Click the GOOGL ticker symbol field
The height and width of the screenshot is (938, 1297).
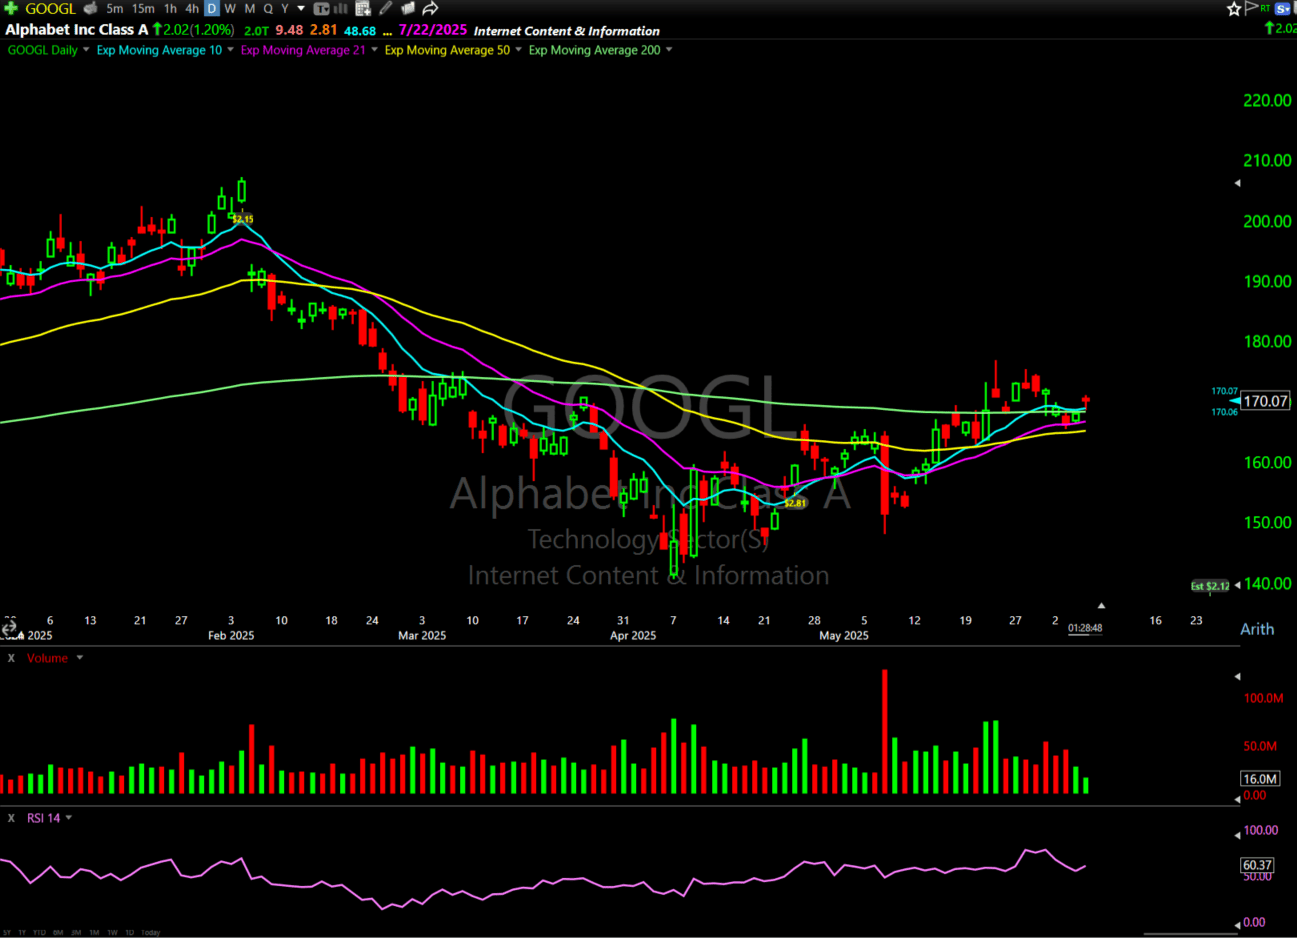pyautogui.click(x=50, y=9)
